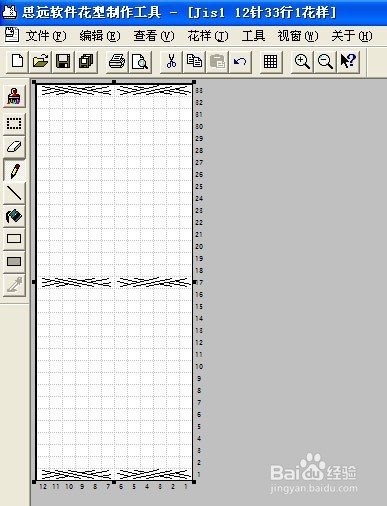
Task: Click the application icon in title bar
Action: click(x=9, y=12)
